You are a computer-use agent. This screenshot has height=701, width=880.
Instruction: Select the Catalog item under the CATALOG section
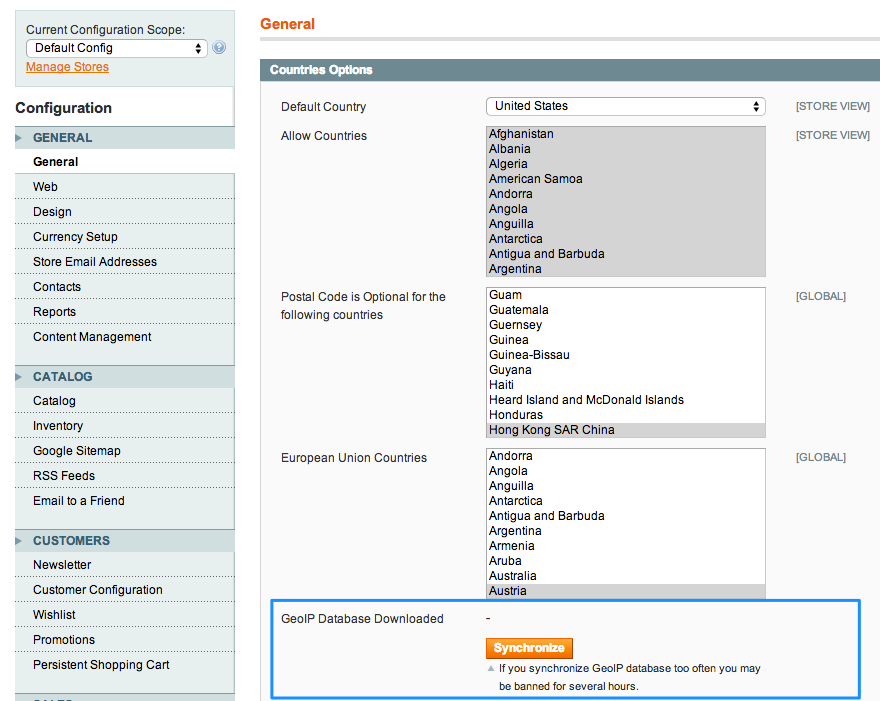pyautogui.click(x=125, y=401)
